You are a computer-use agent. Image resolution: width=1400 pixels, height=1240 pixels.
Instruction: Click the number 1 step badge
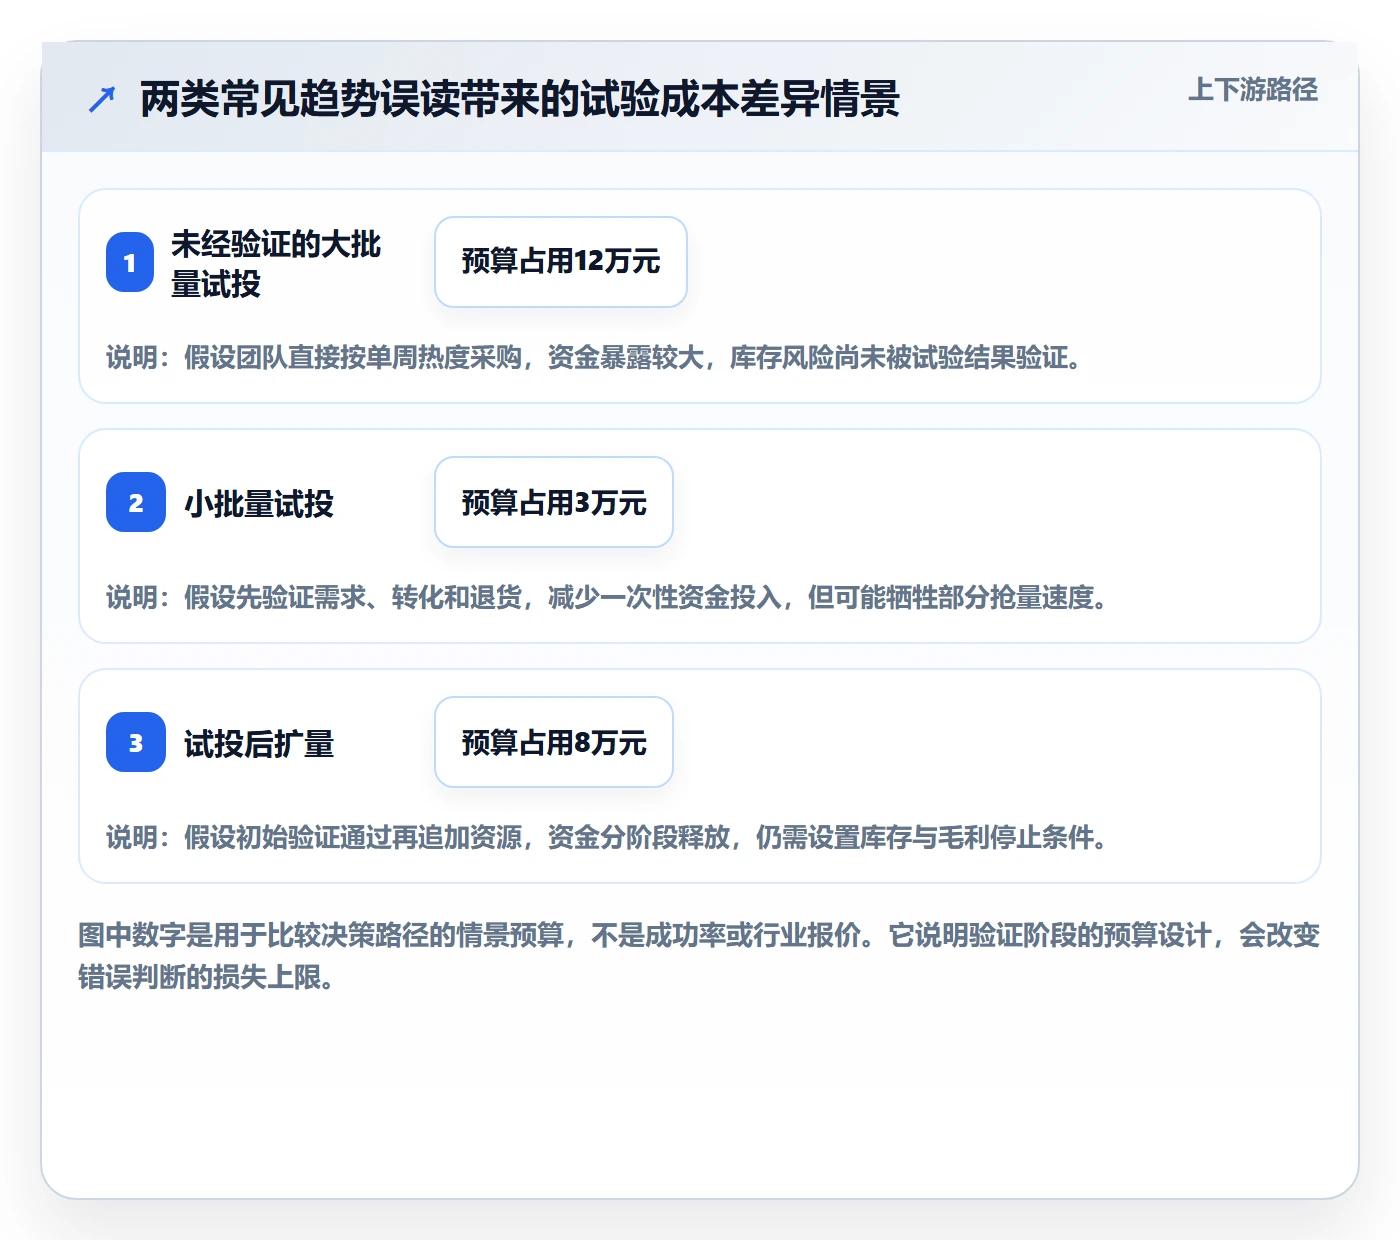(x=130, y=262)
